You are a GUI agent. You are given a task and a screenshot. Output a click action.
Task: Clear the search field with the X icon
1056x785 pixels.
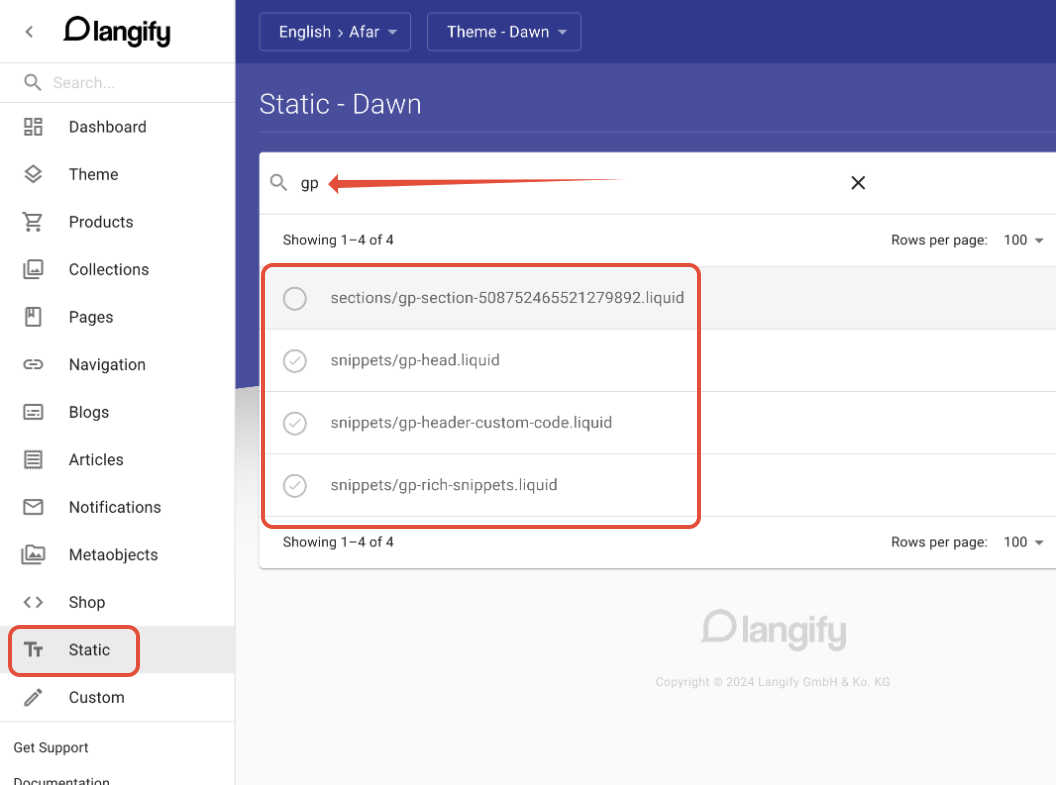pyautogui.click(x=858, y=183)
